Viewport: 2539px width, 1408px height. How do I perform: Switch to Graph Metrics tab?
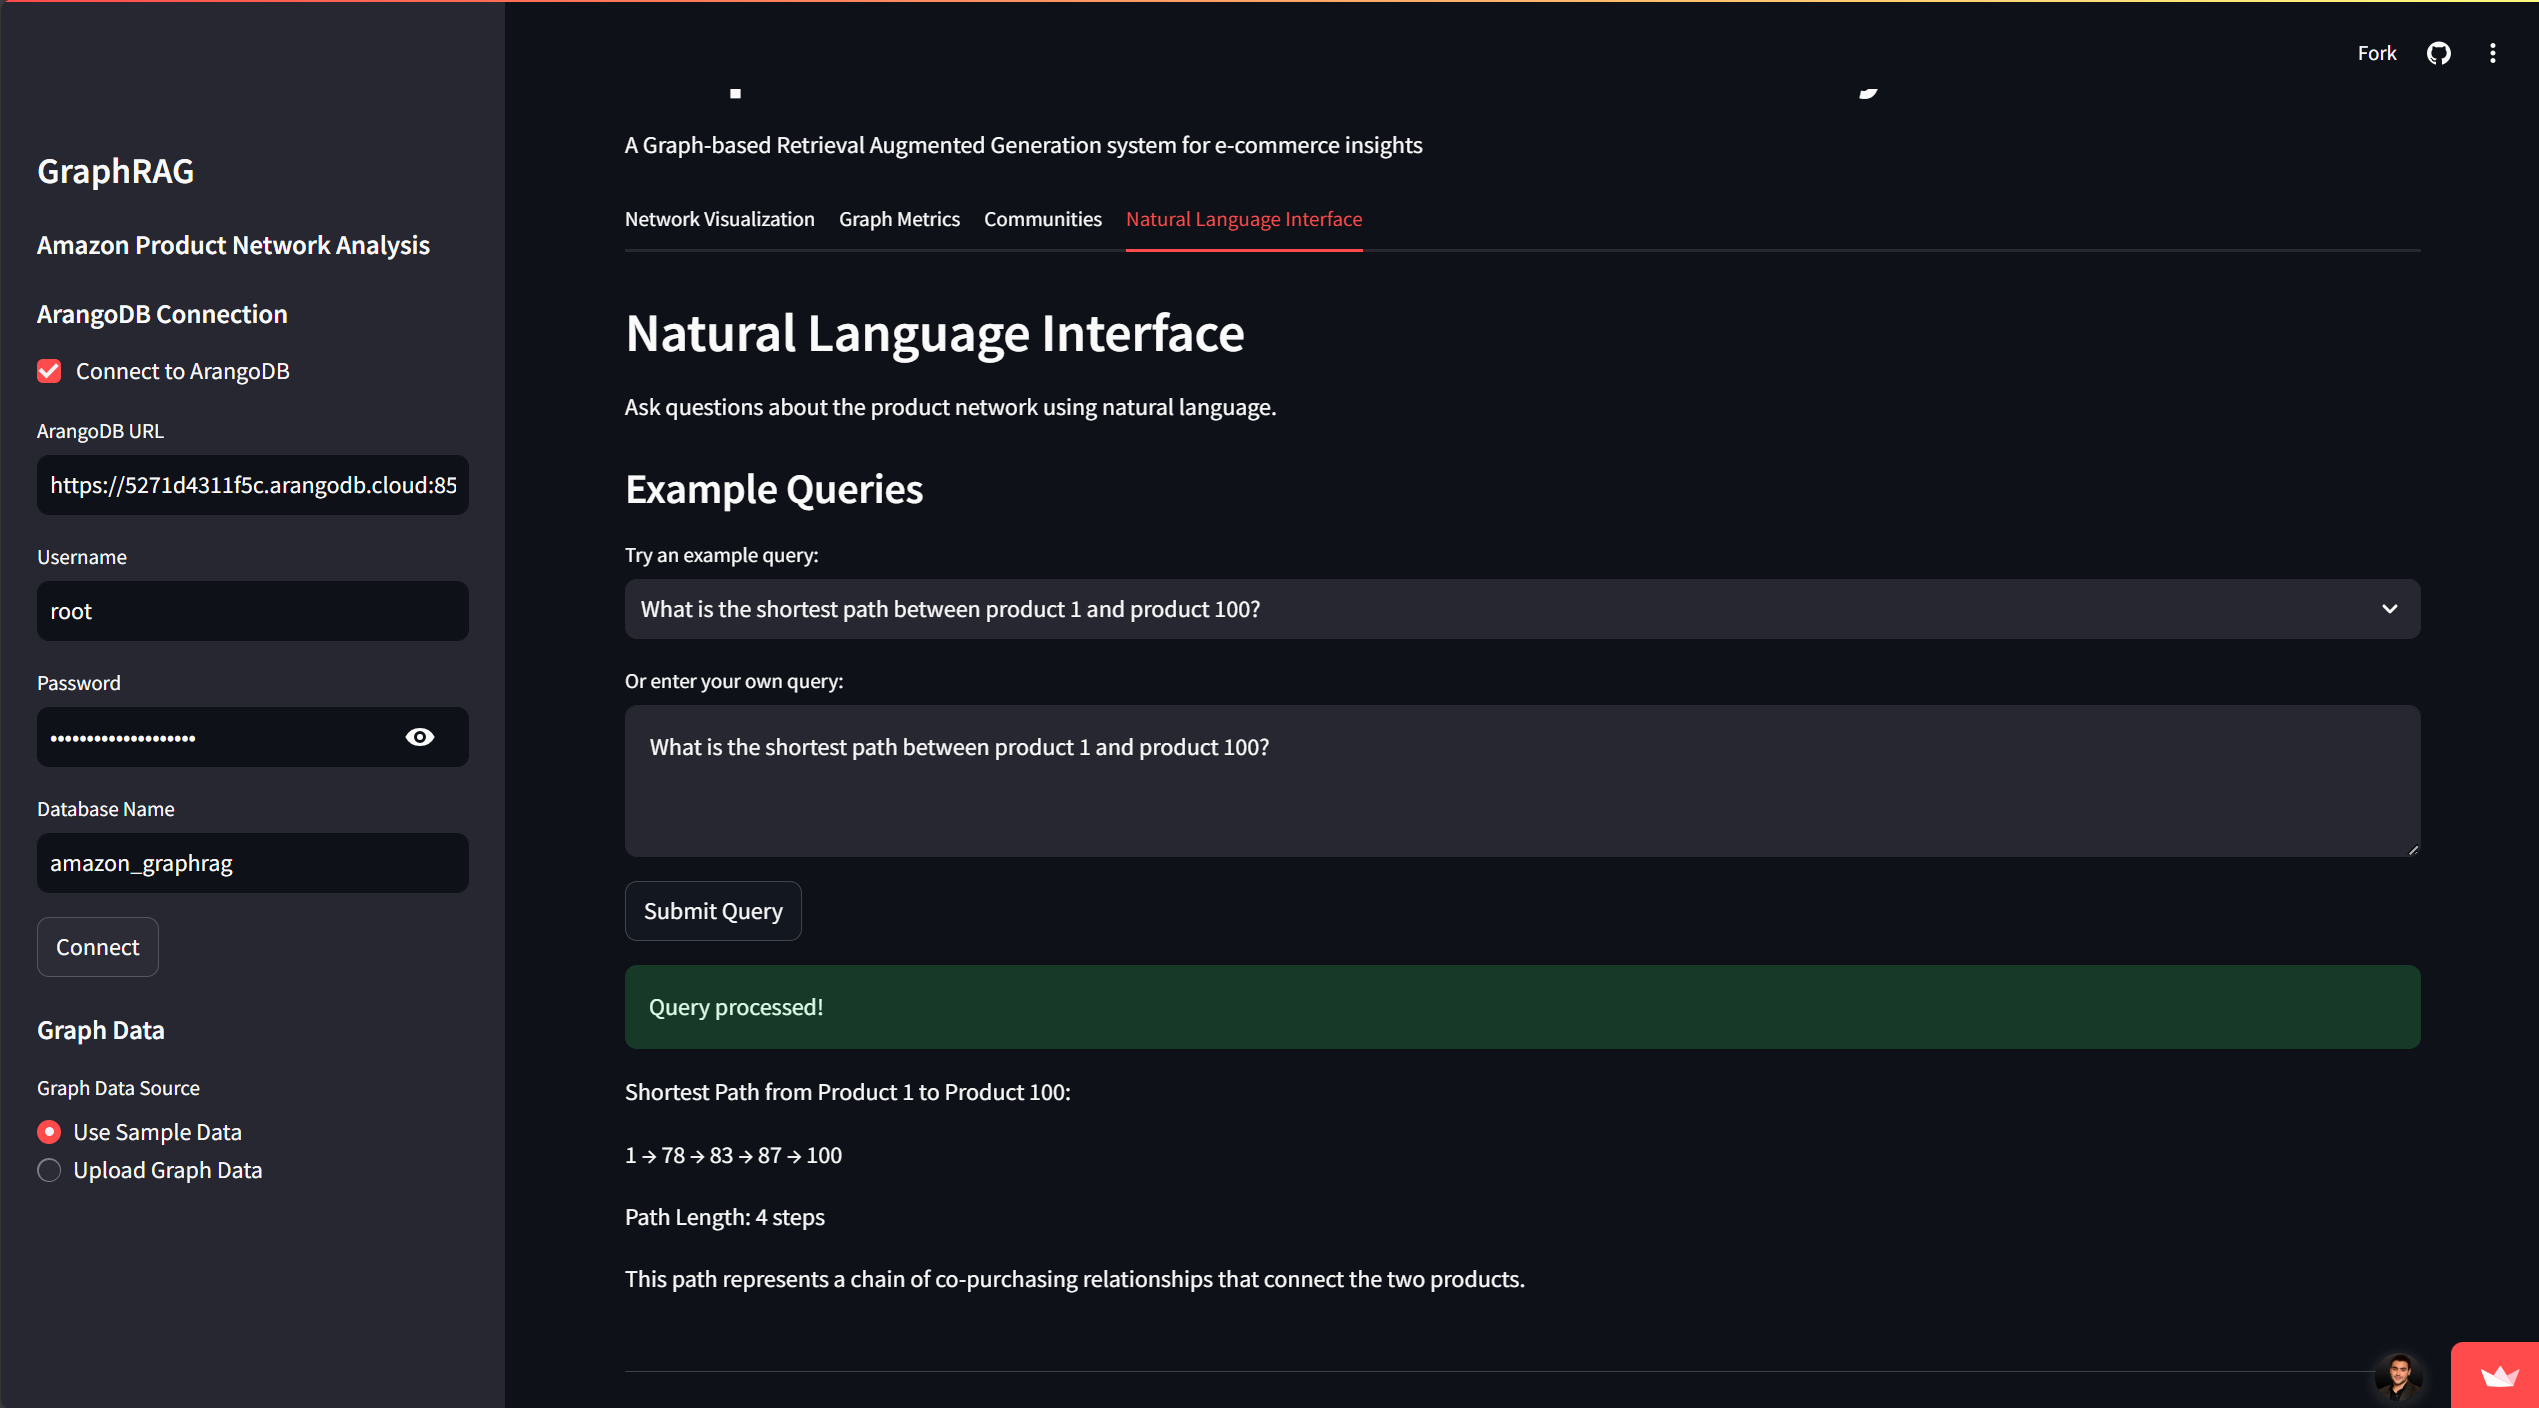coord(899,219)
